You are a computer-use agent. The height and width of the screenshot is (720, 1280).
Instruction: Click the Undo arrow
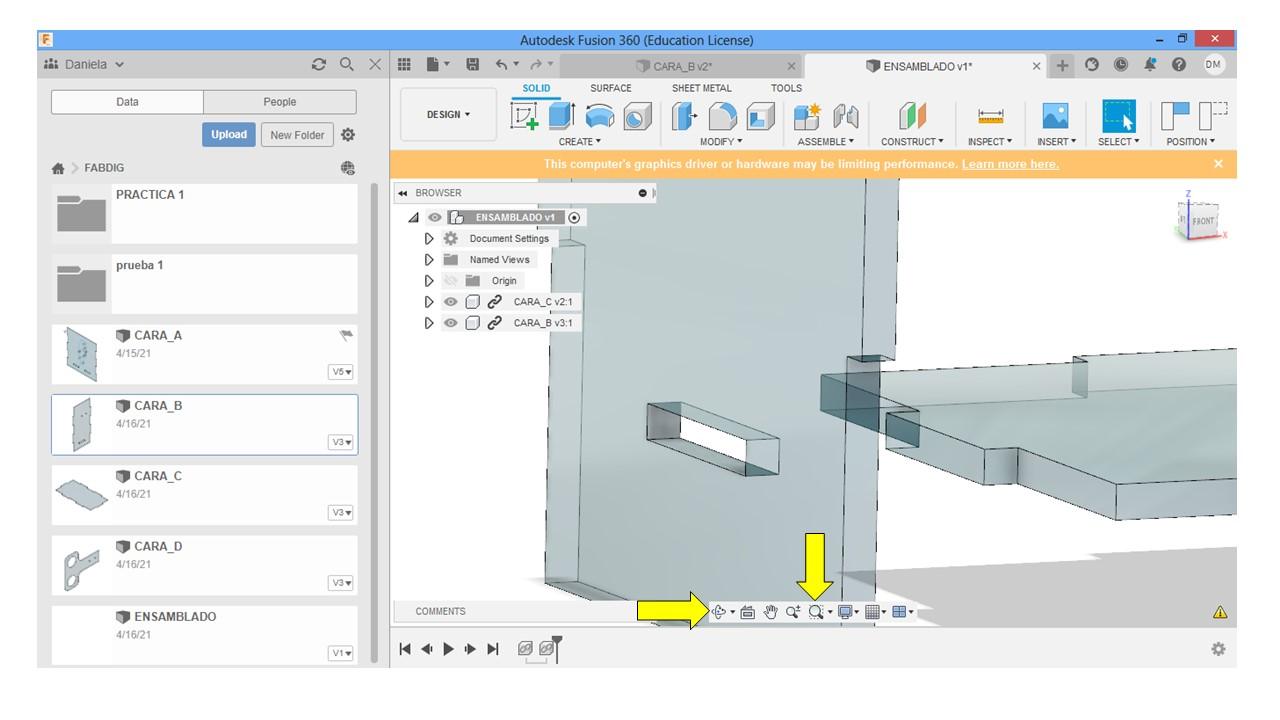tap(501, 65)
